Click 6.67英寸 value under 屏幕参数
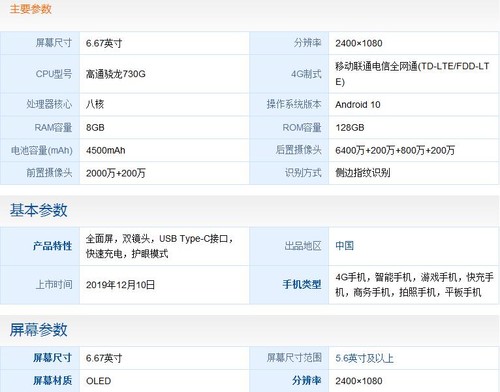The width and height of the screenshot is (500, 392). click(104, 358)
